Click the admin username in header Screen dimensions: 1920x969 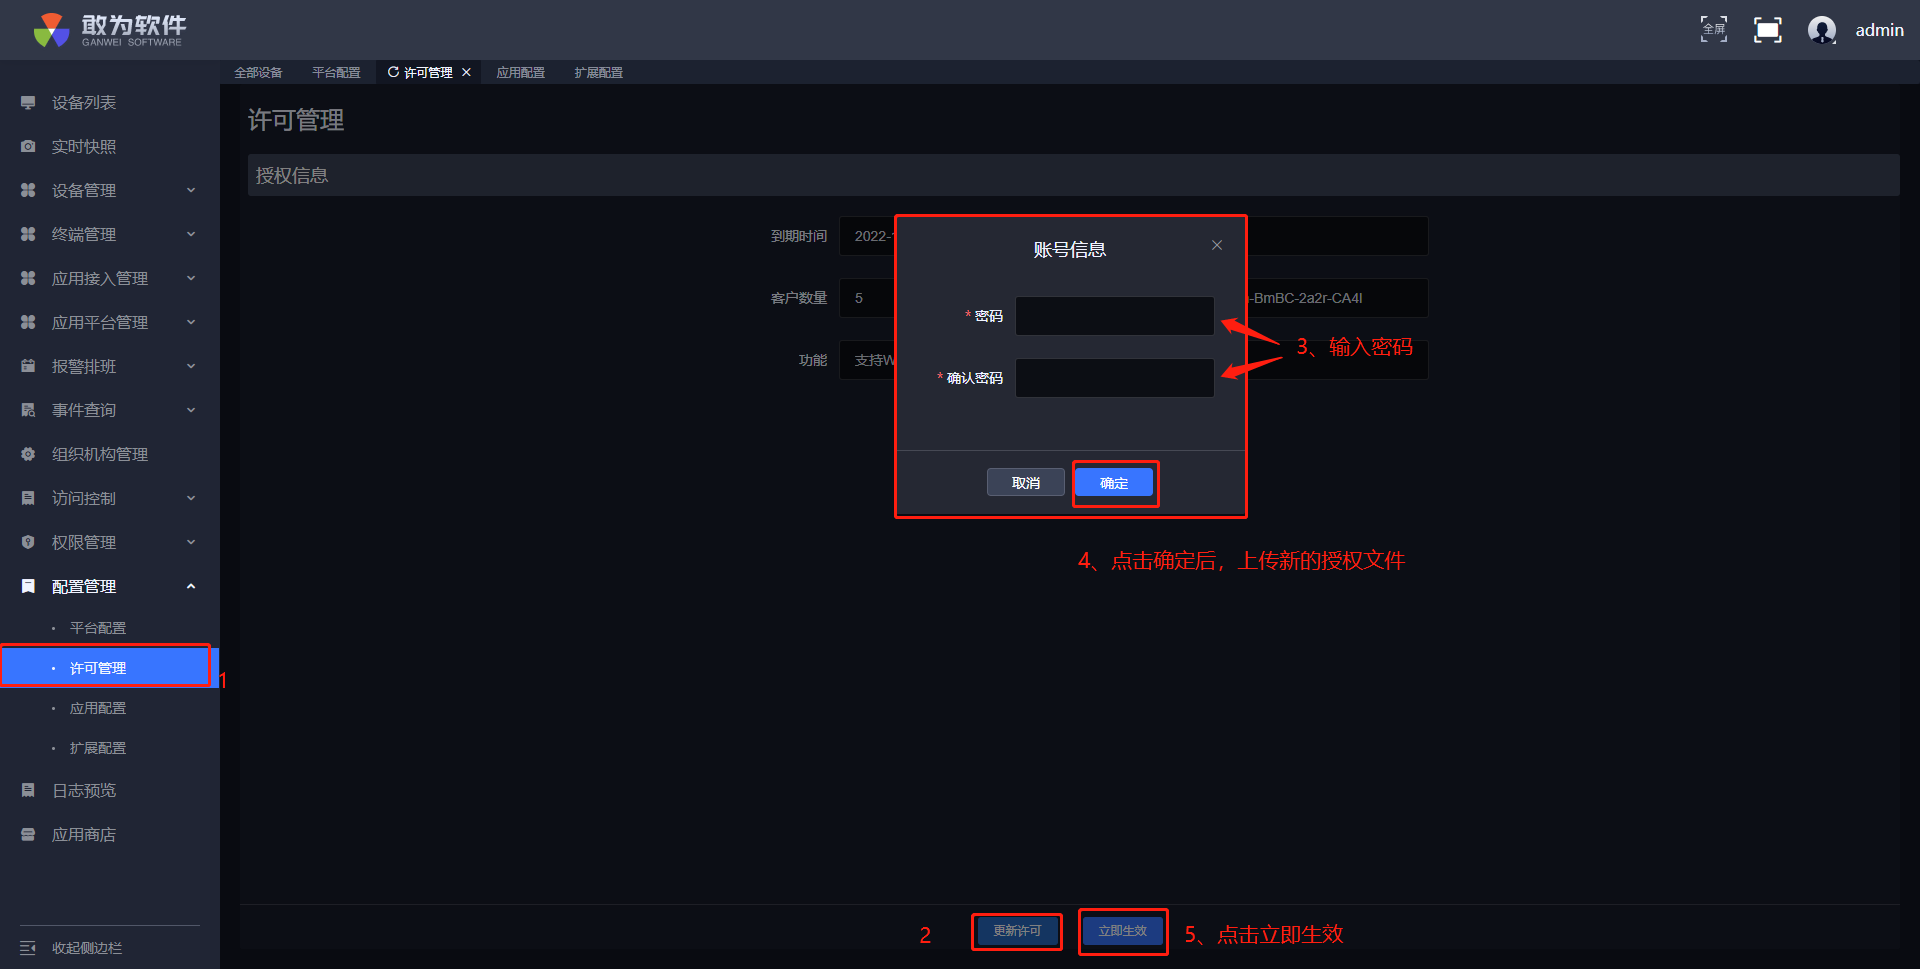1880,30
